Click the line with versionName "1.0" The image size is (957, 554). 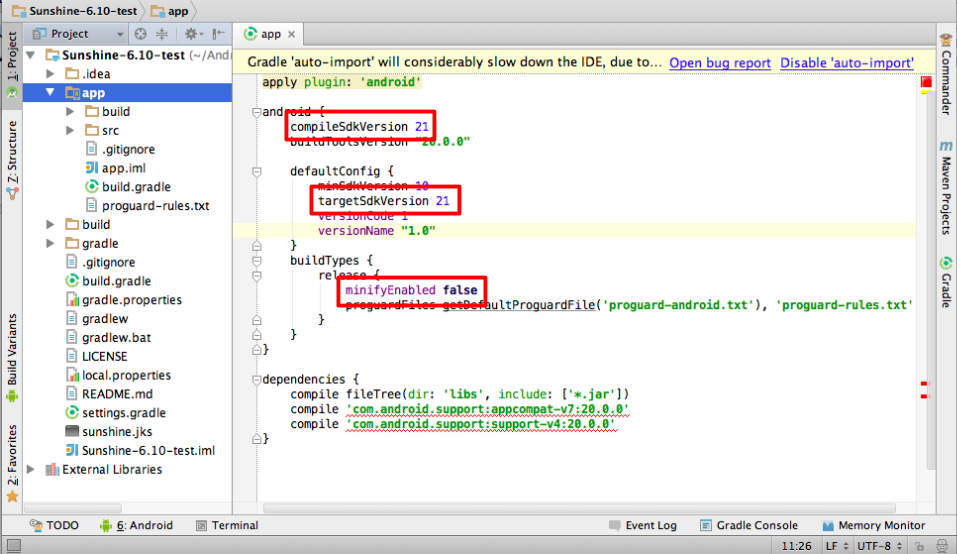574,231
